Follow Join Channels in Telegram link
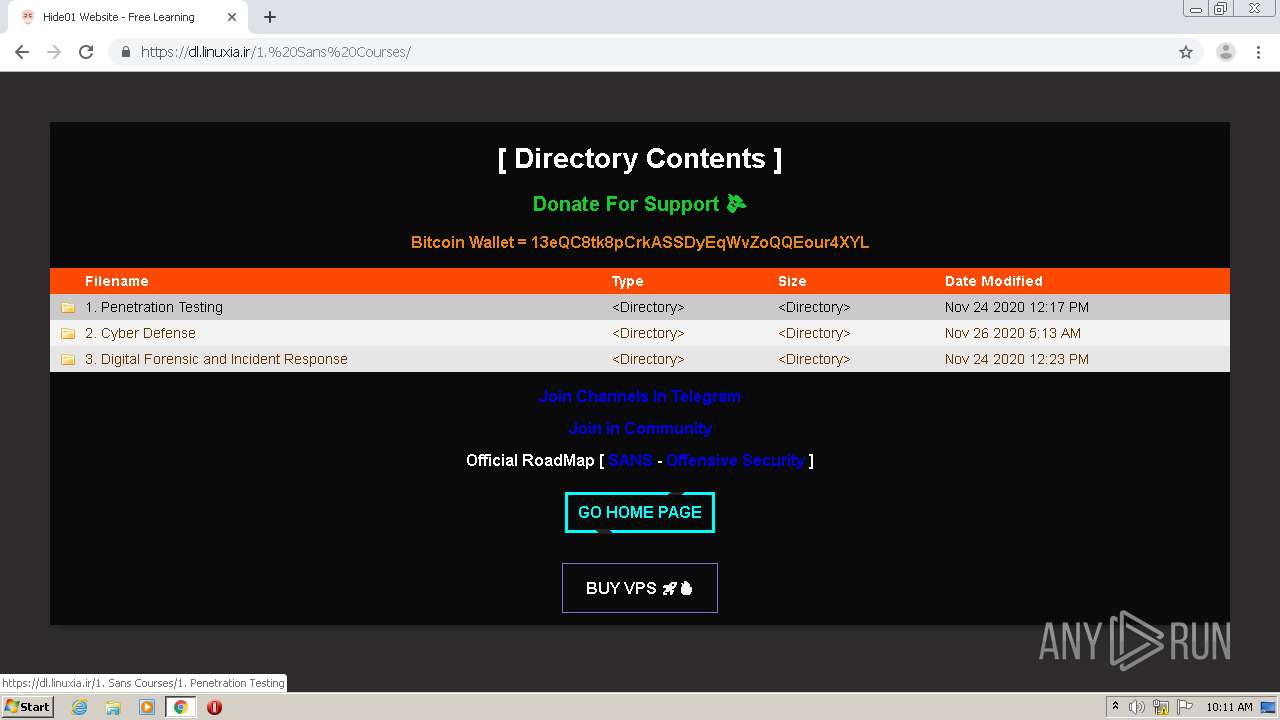This screenshot has height=720, width=1280. [x=640, y=396]
